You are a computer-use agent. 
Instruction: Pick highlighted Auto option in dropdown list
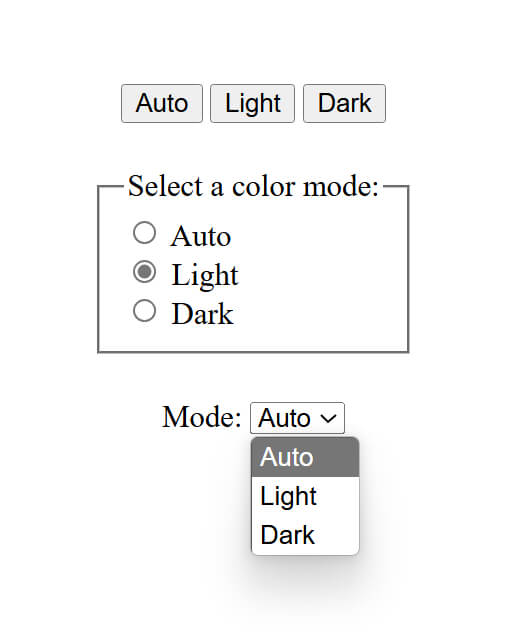[x=305, y=457]
